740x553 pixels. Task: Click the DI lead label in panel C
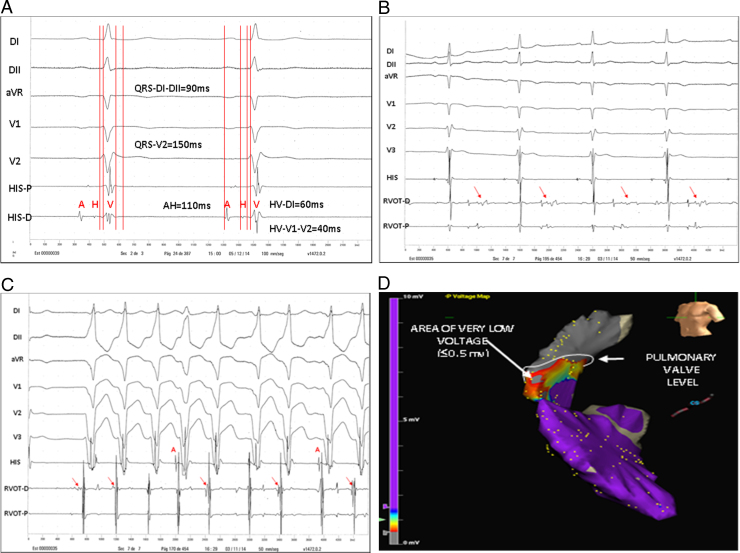(17, 311)
